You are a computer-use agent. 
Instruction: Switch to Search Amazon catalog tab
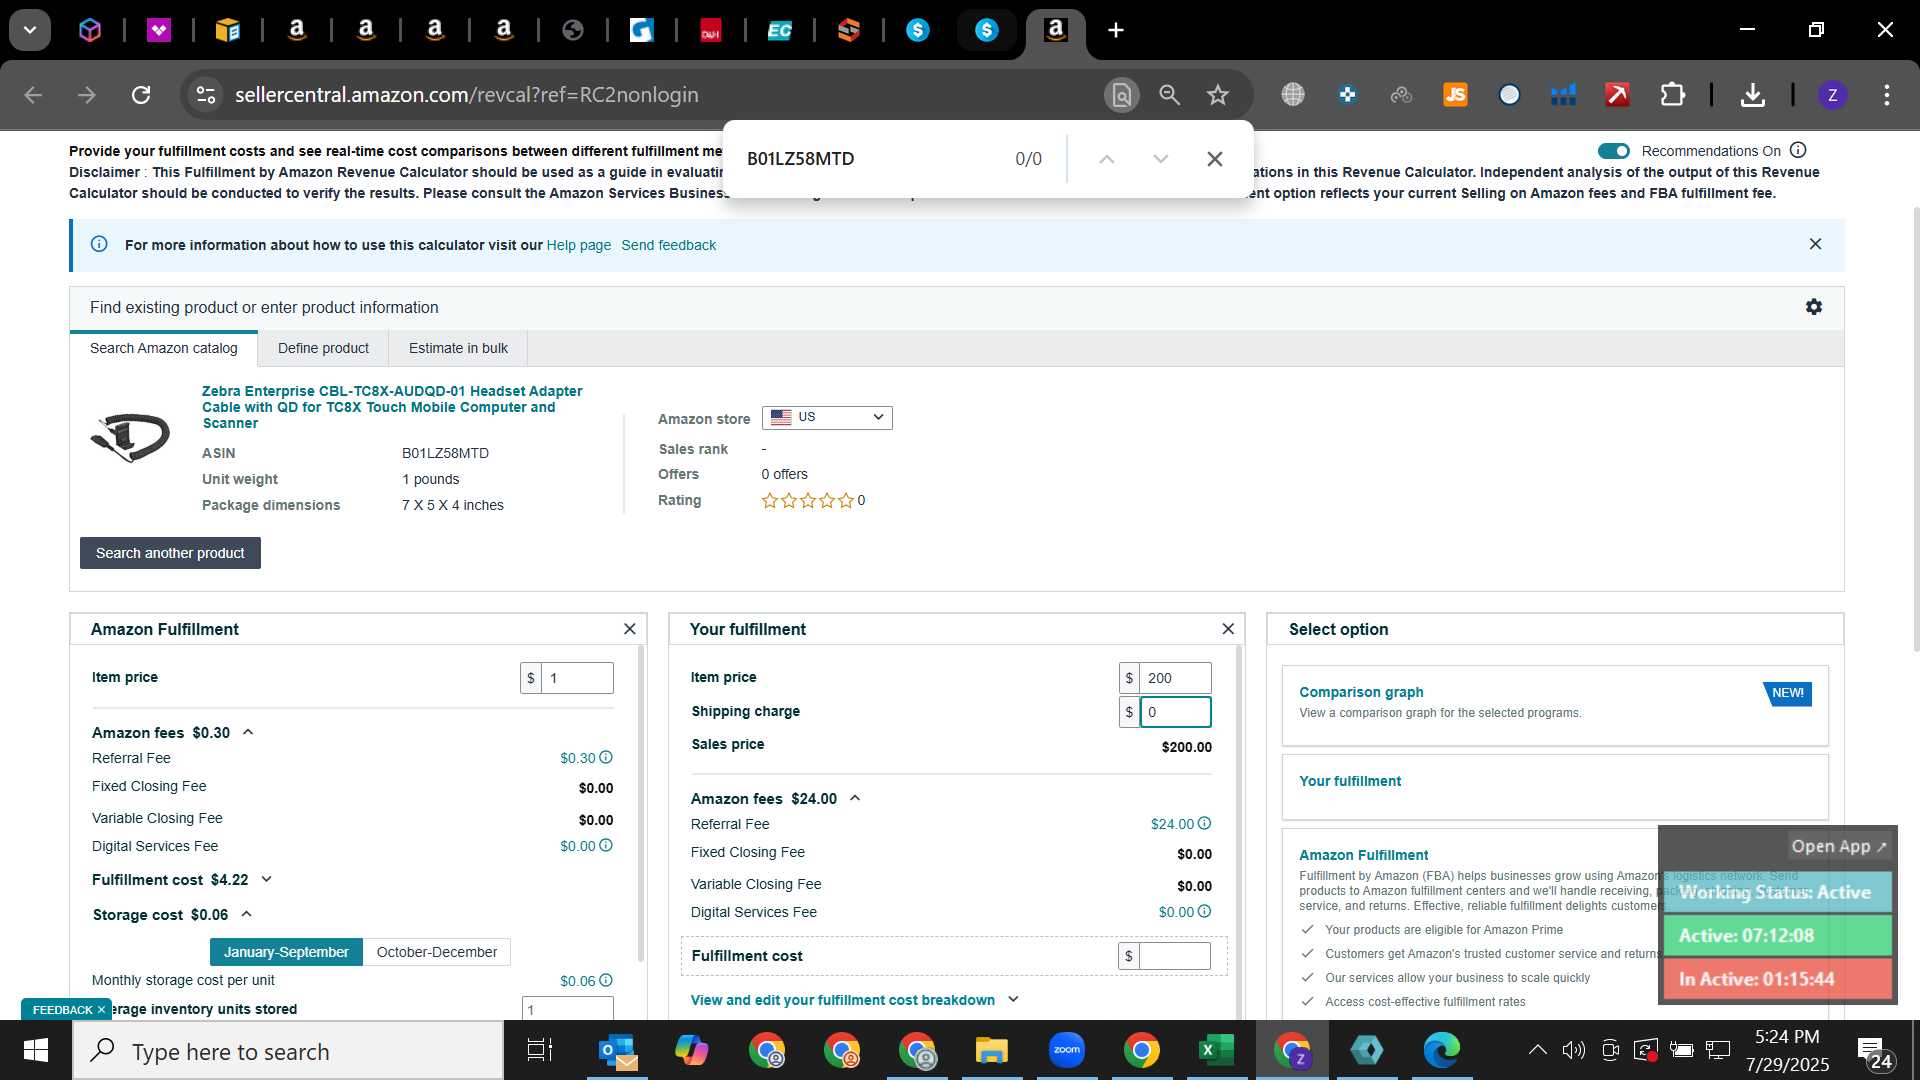[164, 348]
